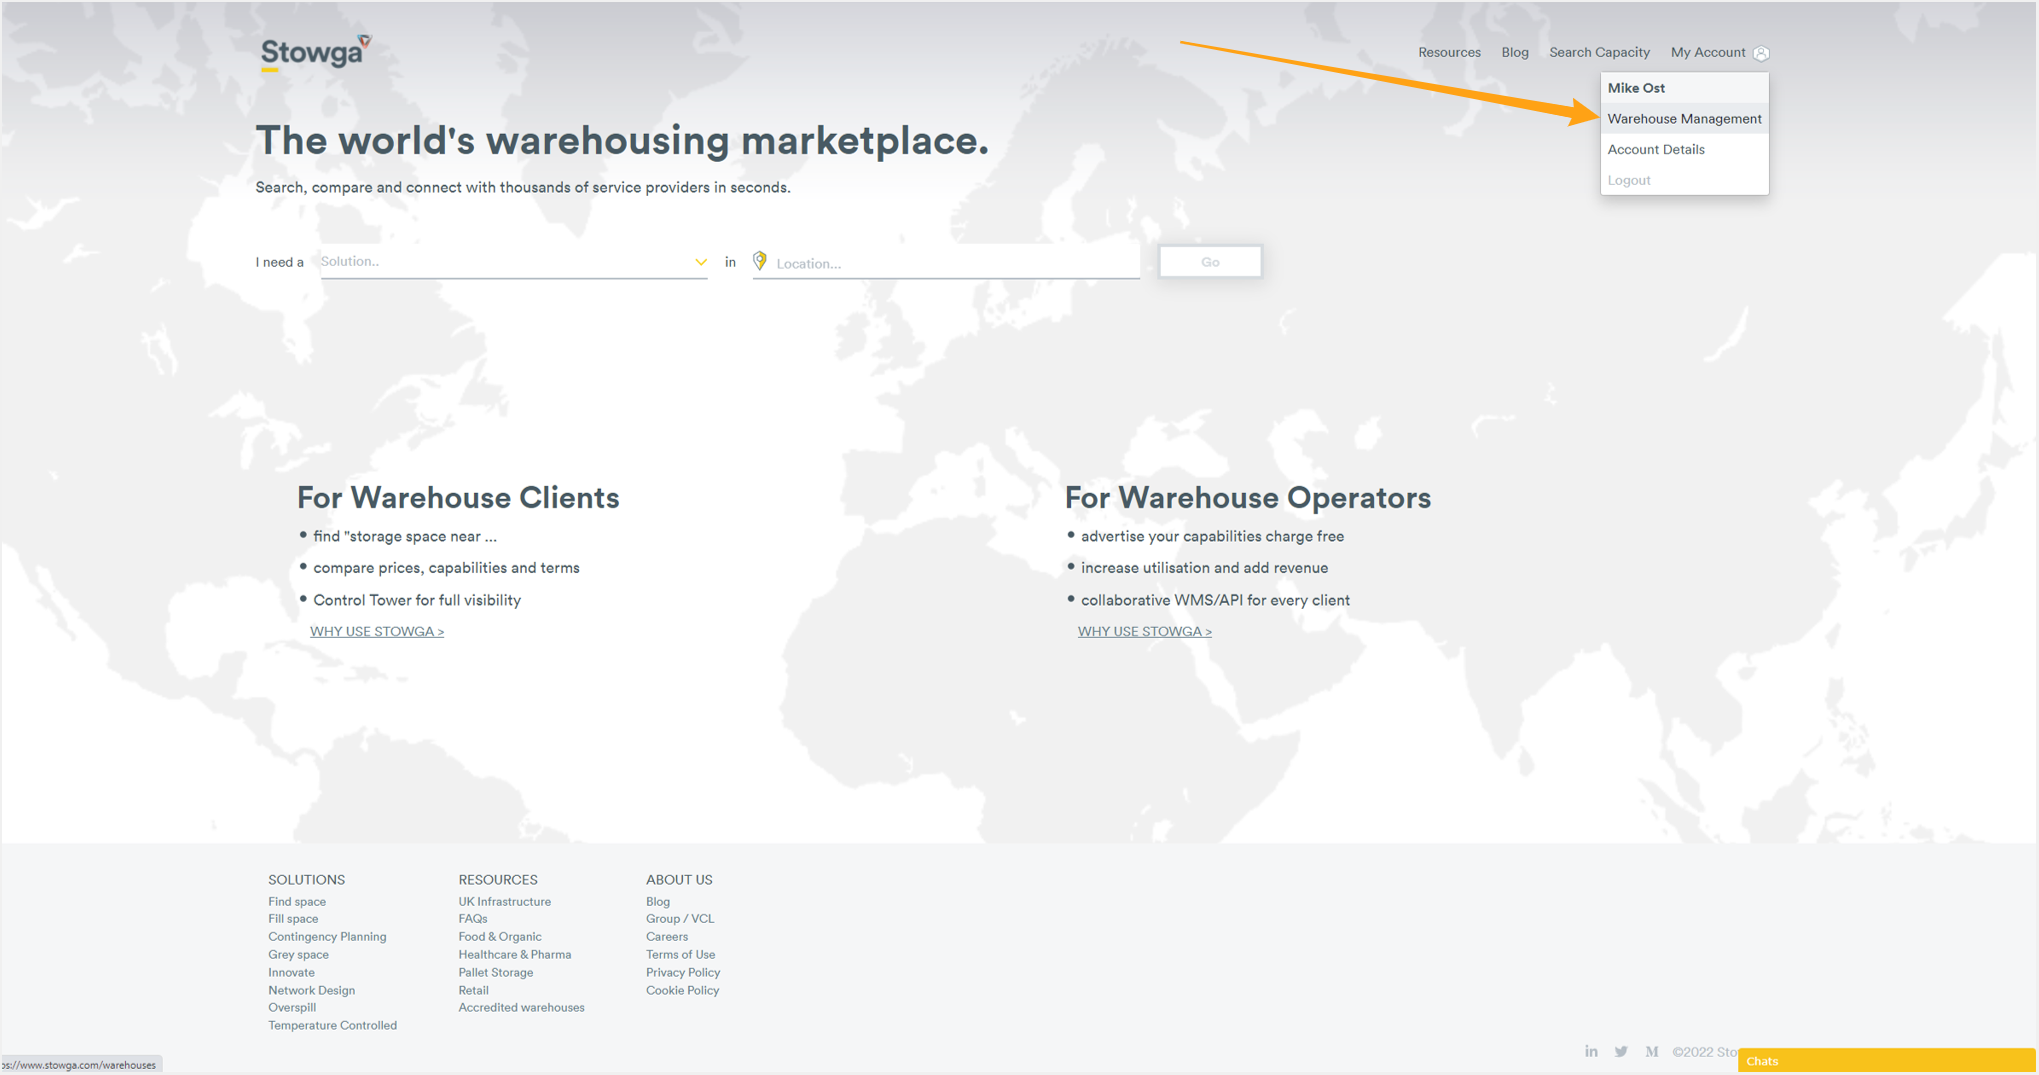Open the My Account profile icon
The image size is (2039, 1075).
coord(1761,53)
